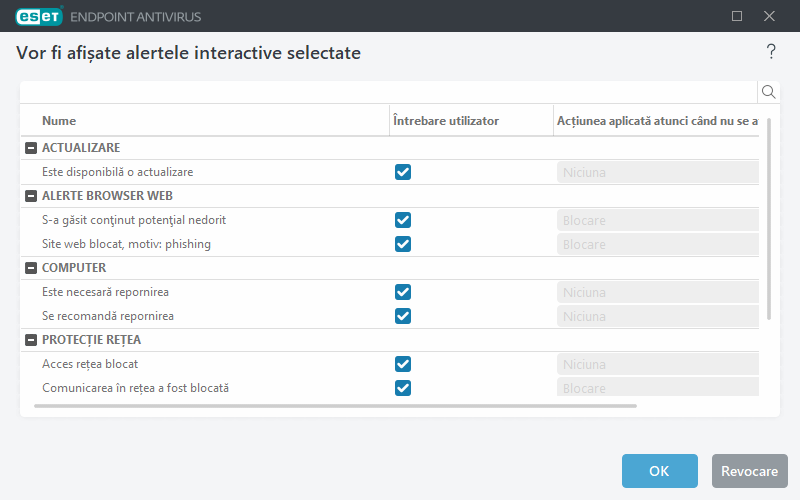Open the help question mark icon
The image size is (800, 500).
[x=771, y=52]
